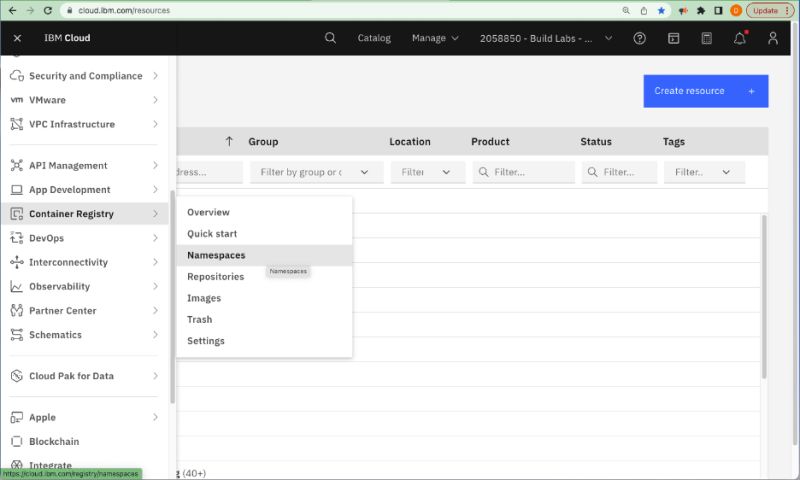
Task: Reload the page in the browser
Action: pyautogui.click(x=47, y=10)
